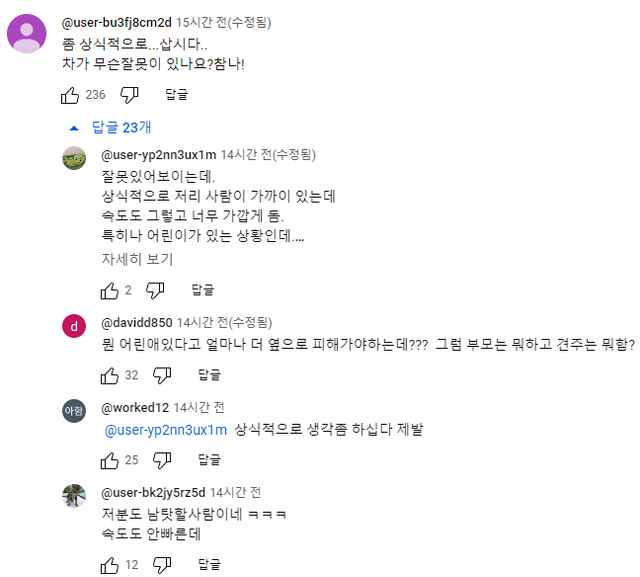Dislike the top comment by user-bu3fj8cm2d
This screenshot has width=640, height=577.
[x=129, y=95]
